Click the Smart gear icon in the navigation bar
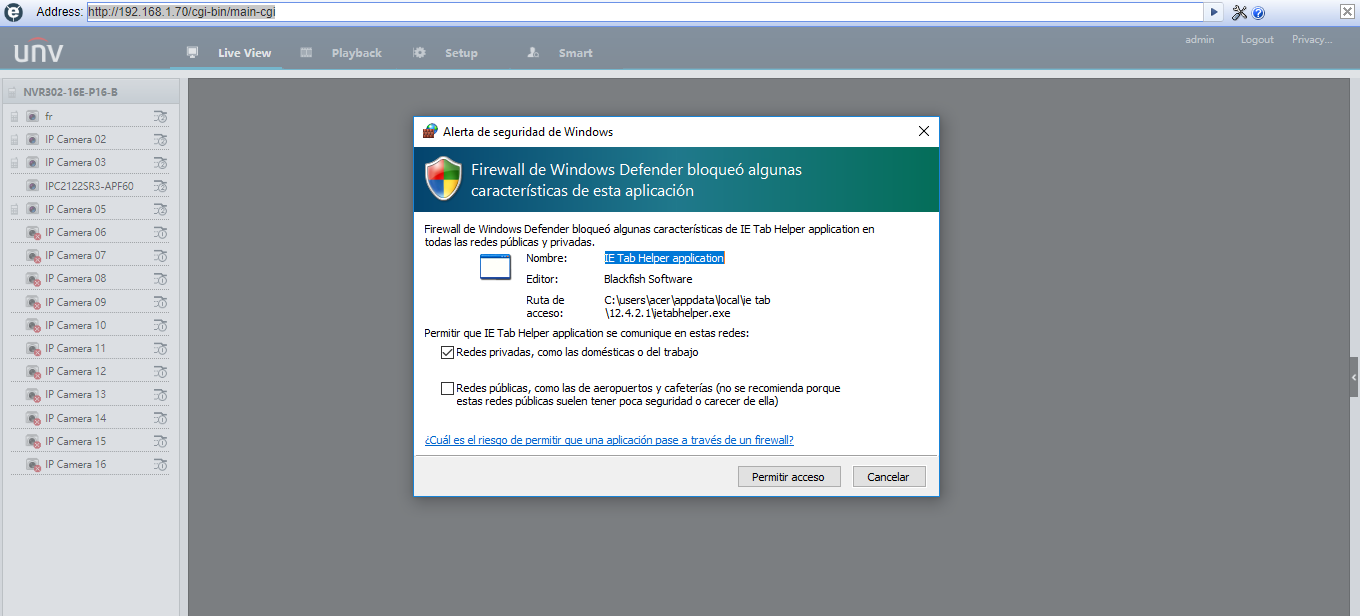Image resolution: width=1360 pixels, height=616 pixels. coord(533,52)
